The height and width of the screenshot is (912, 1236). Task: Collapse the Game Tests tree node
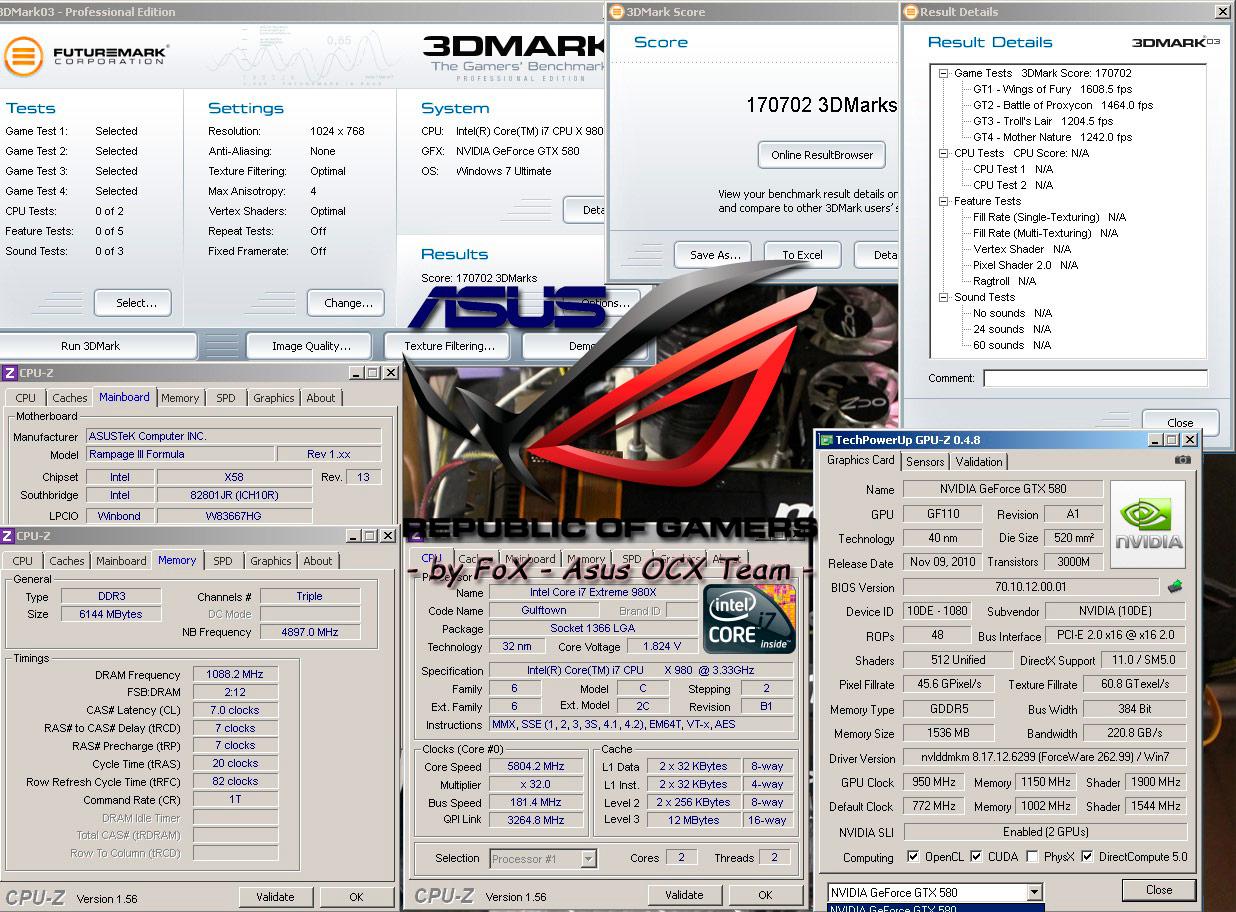[x=943, y=73]
